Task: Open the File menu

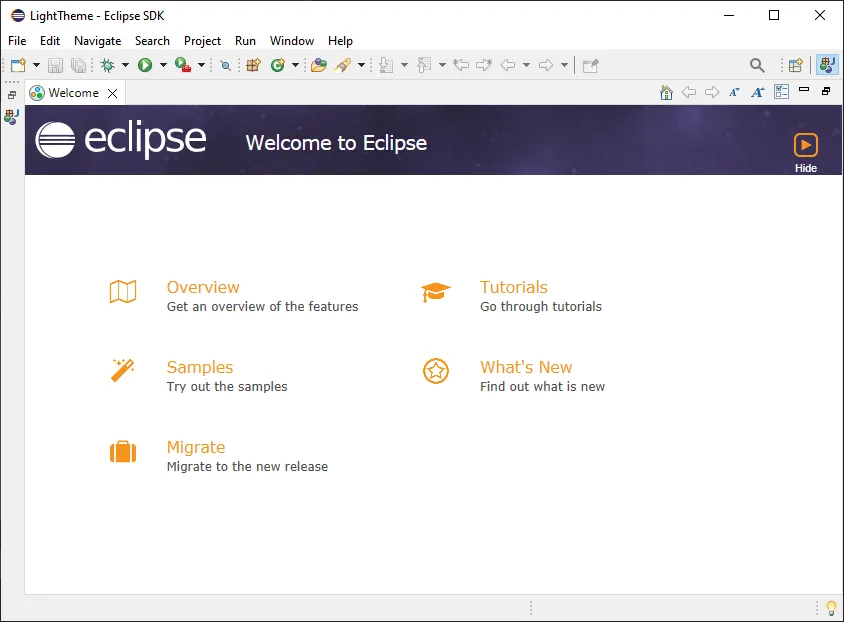Action: point(17,41)
